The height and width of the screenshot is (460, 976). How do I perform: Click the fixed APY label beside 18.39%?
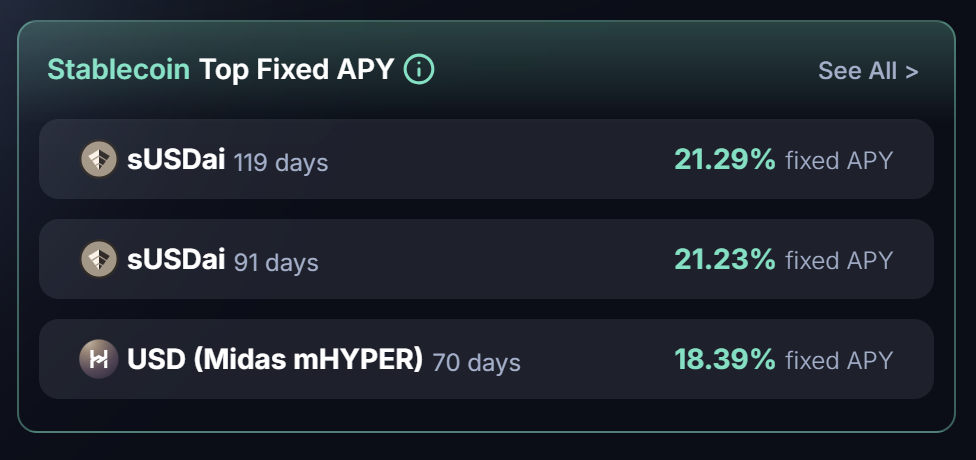839,360
